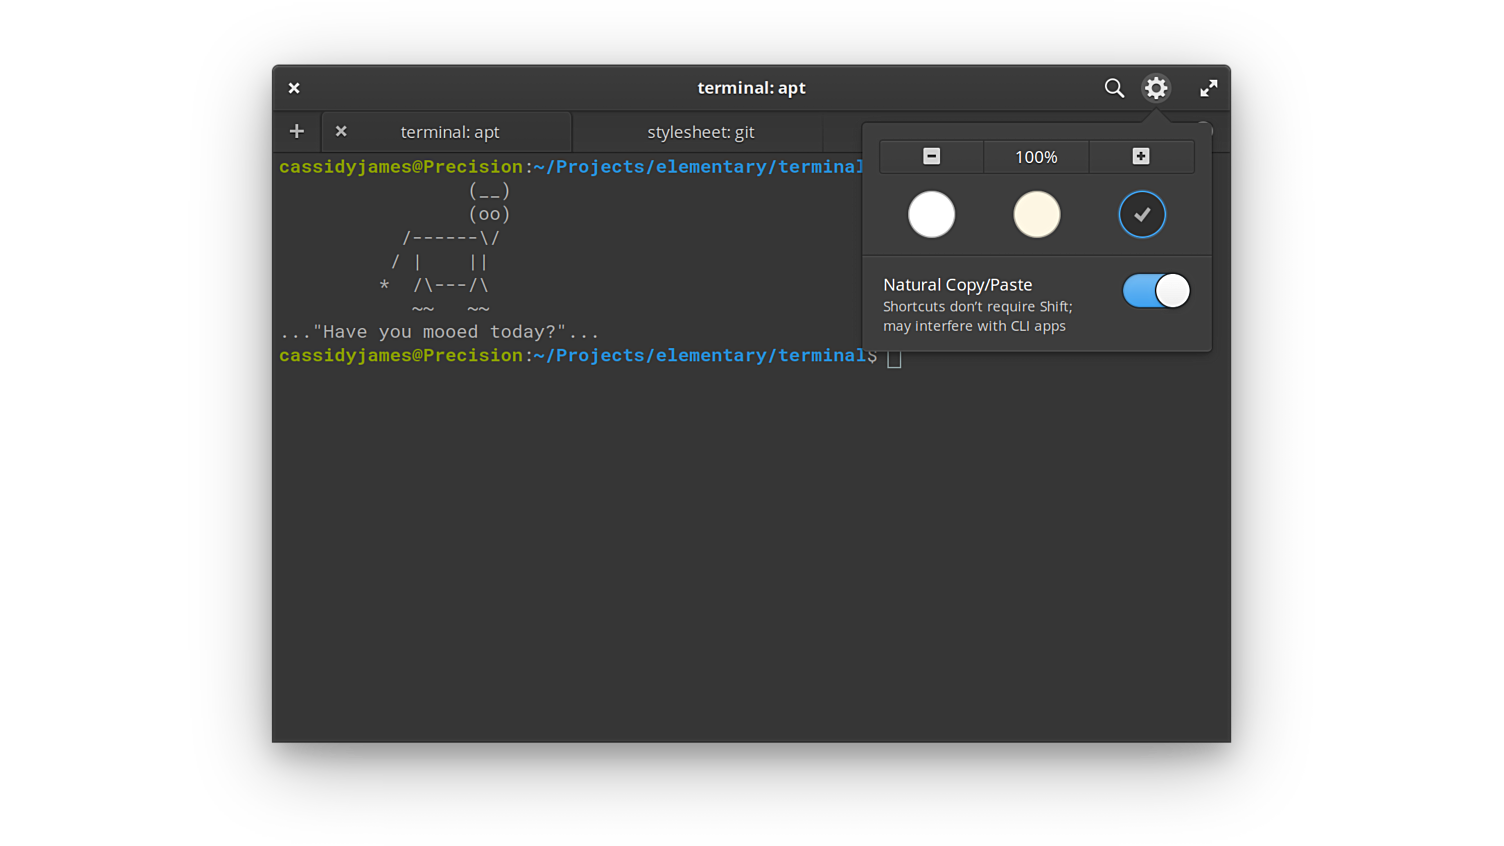Choose the white high-contrast color scheme
This screenshot has width=1504, height=846.
(x=931, y=214)
